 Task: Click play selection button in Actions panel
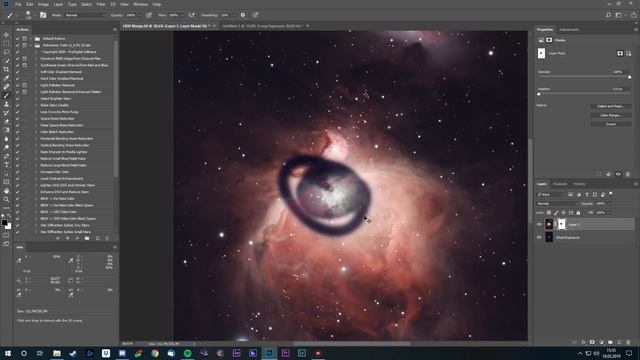point(77,238)
